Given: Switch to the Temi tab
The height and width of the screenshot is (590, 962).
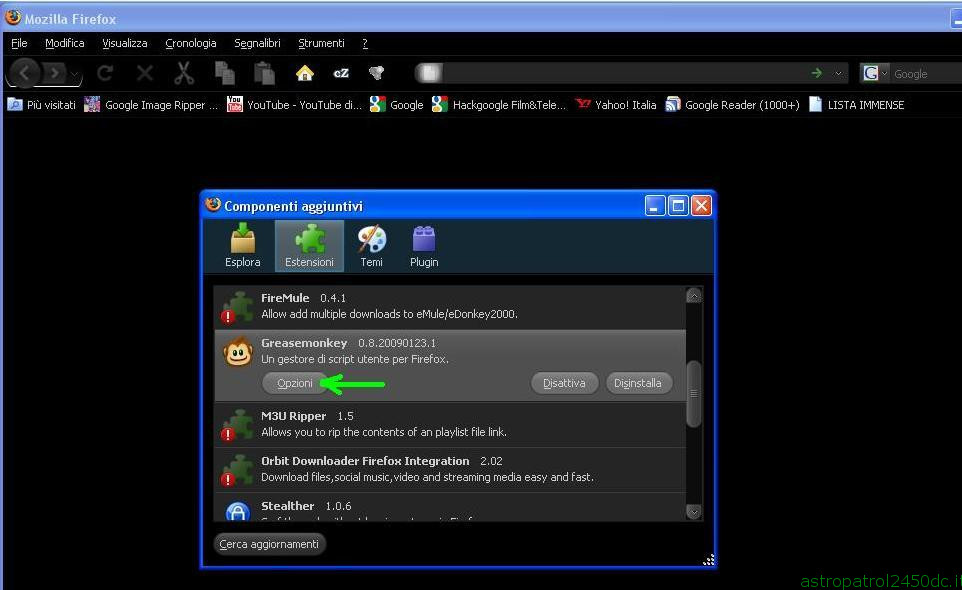Looking at the screenshot, I should tap(371, 245).
